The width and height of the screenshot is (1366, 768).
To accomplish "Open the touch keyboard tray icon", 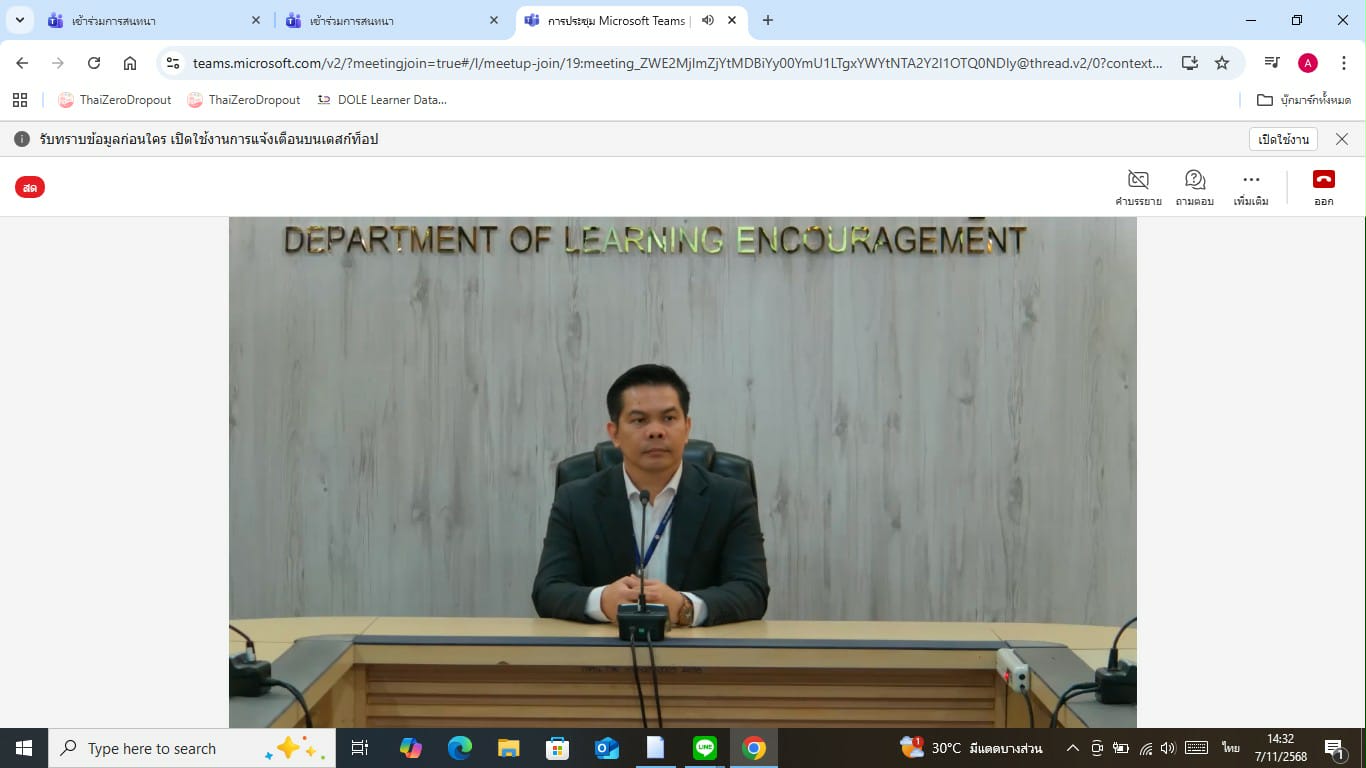I will coord(1196,748).
